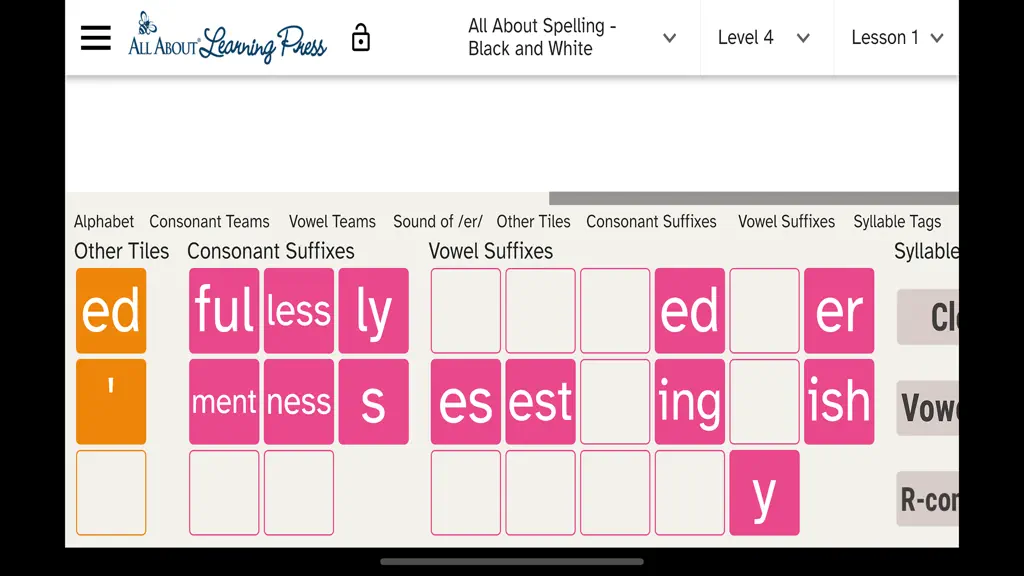Click the All About Learning Press logo
Viewport: 1024px width, 576px height.
(x=227, y=38)
